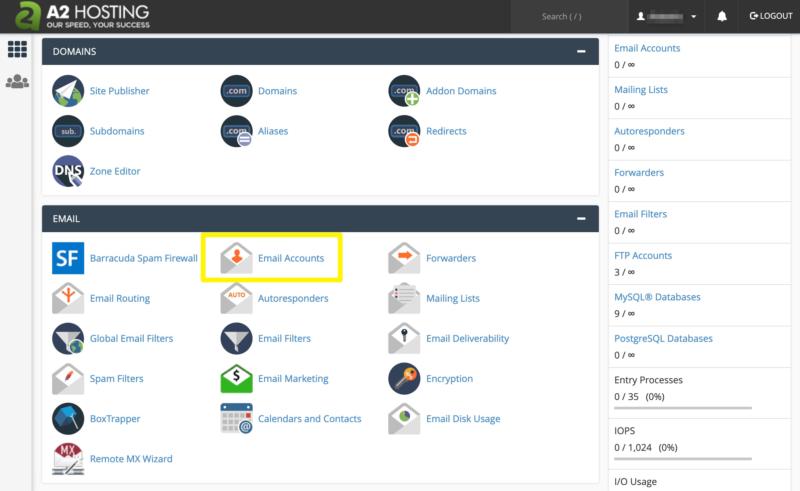Click the Zone Editor DNS icon
This screenshot has width=800, height=491.
[68, 171]
